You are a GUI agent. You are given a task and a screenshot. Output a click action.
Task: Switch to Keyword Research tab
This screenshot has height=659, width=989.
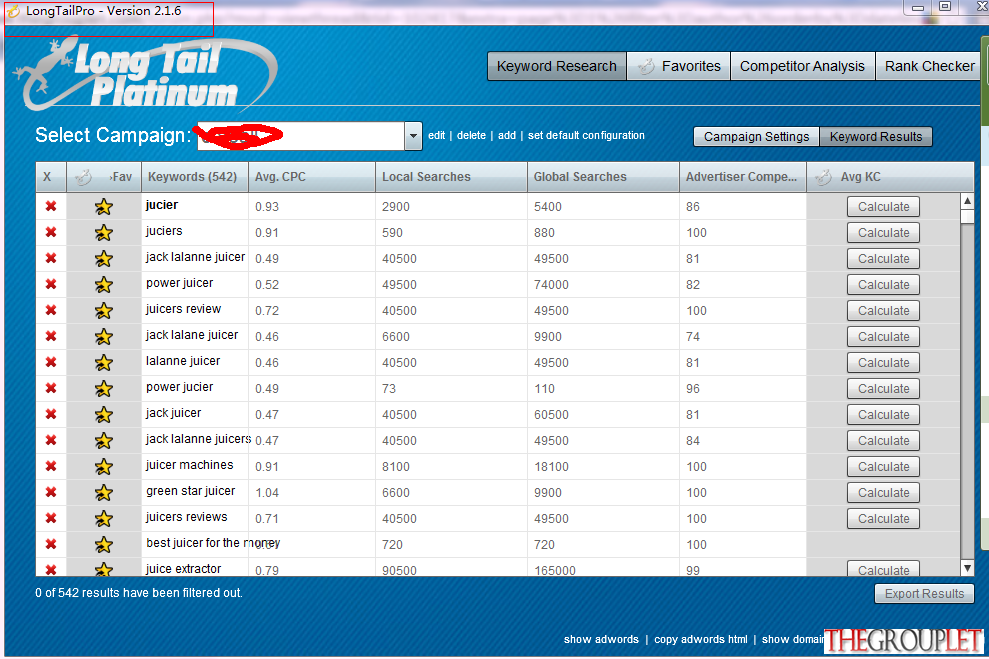point(557,66)
